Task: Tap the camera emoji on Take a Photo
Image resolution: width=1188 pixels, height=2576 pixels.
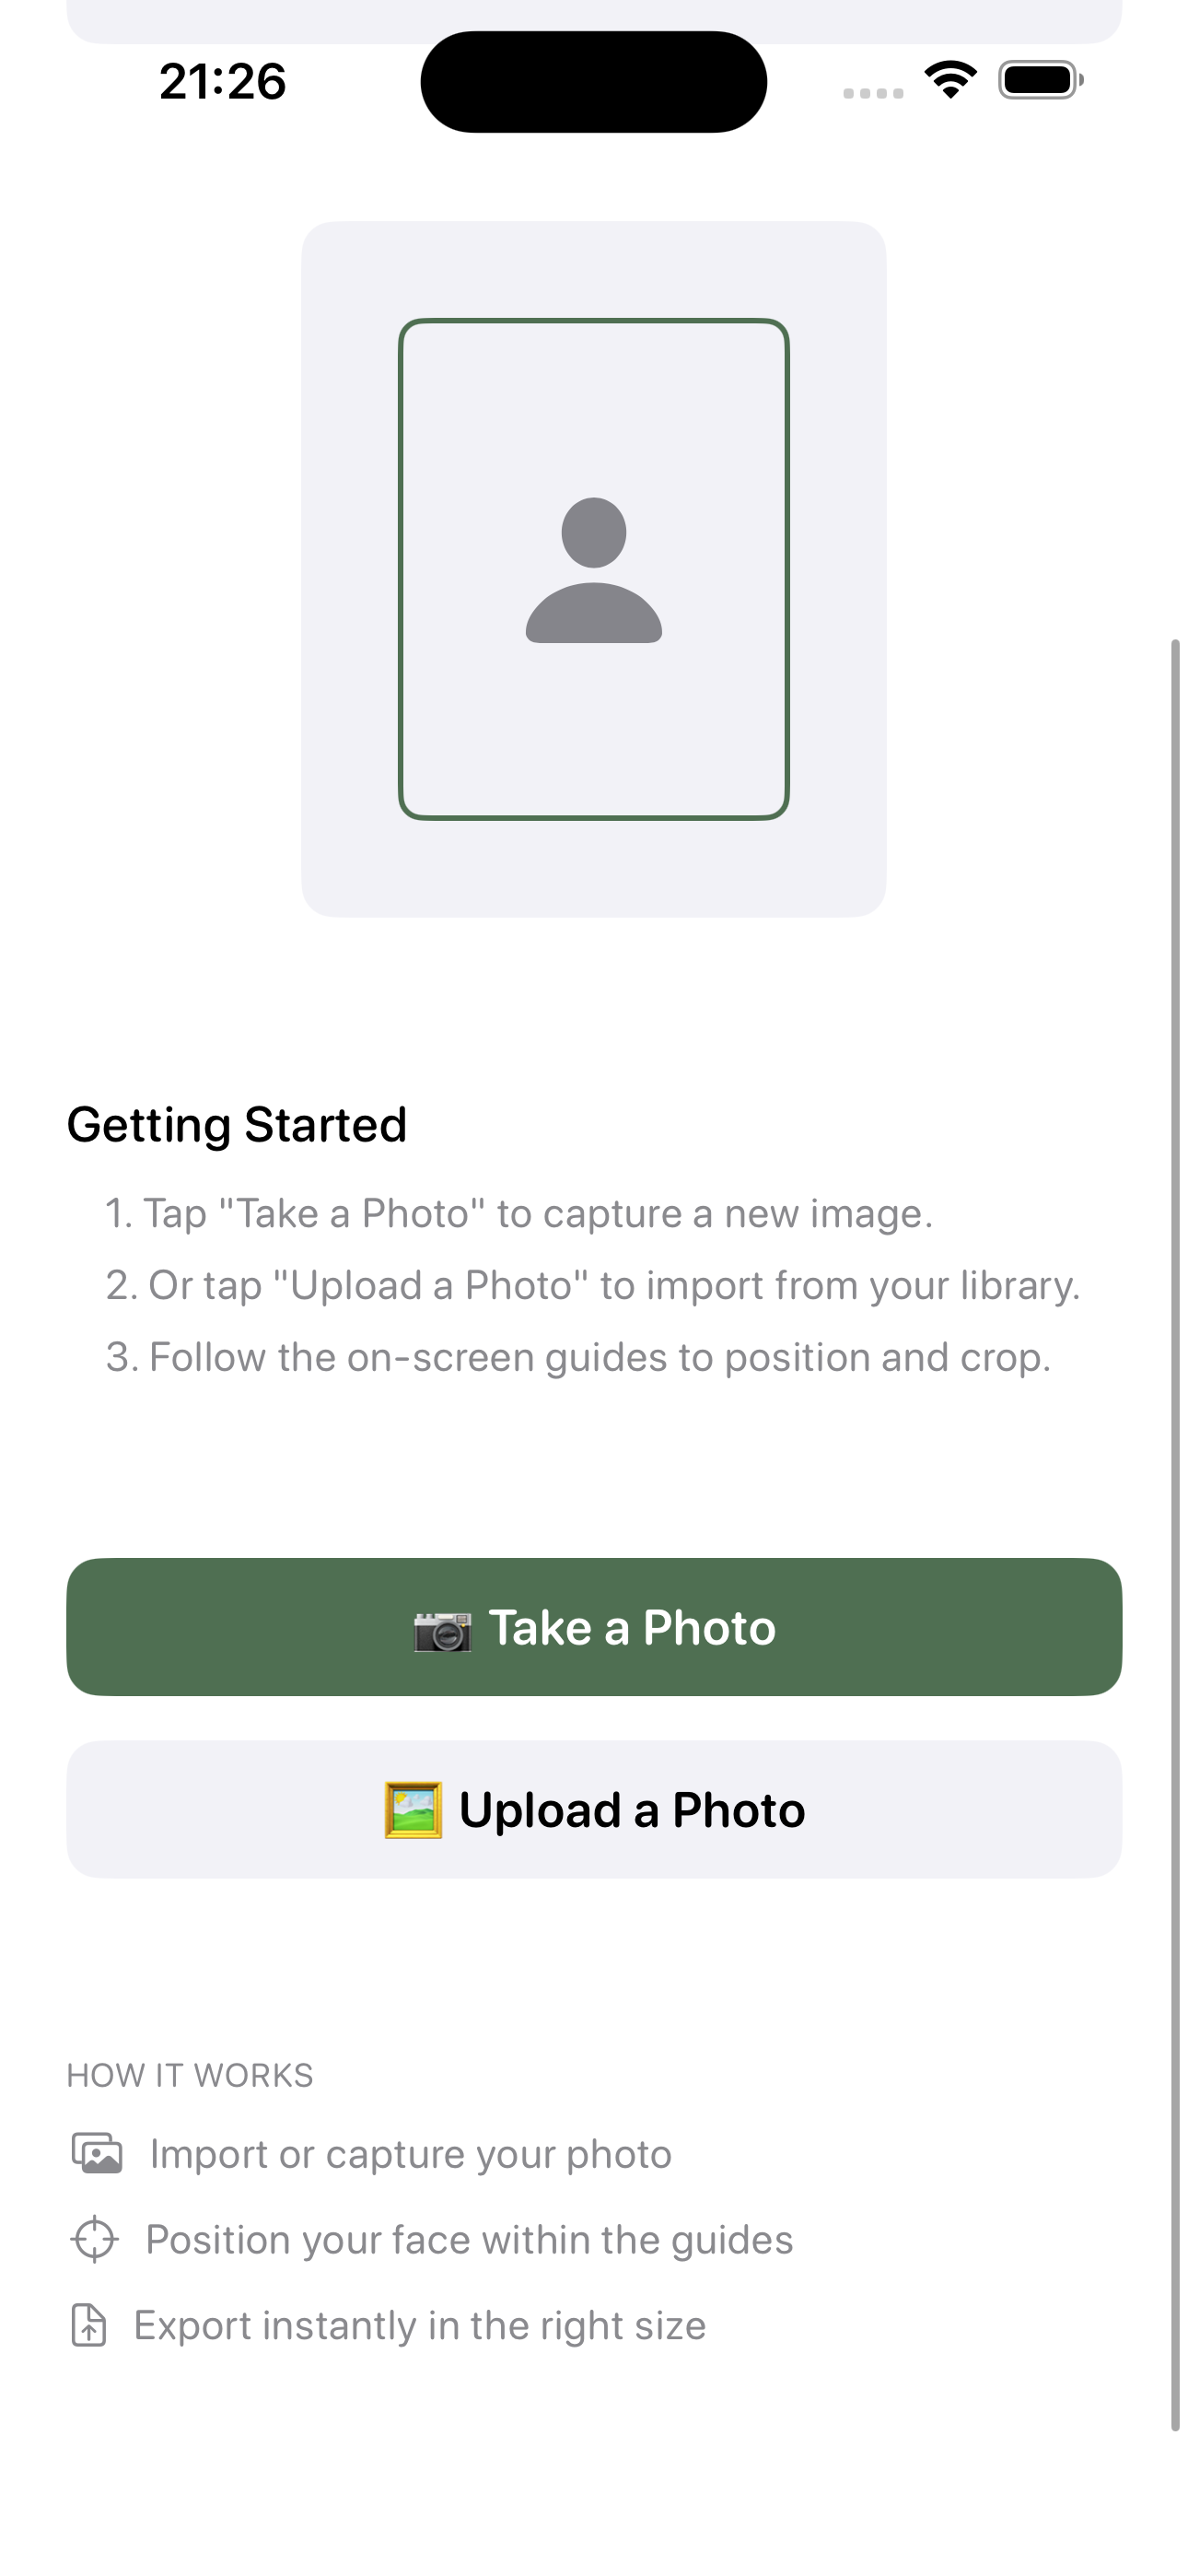Action: pos(443,1629)
